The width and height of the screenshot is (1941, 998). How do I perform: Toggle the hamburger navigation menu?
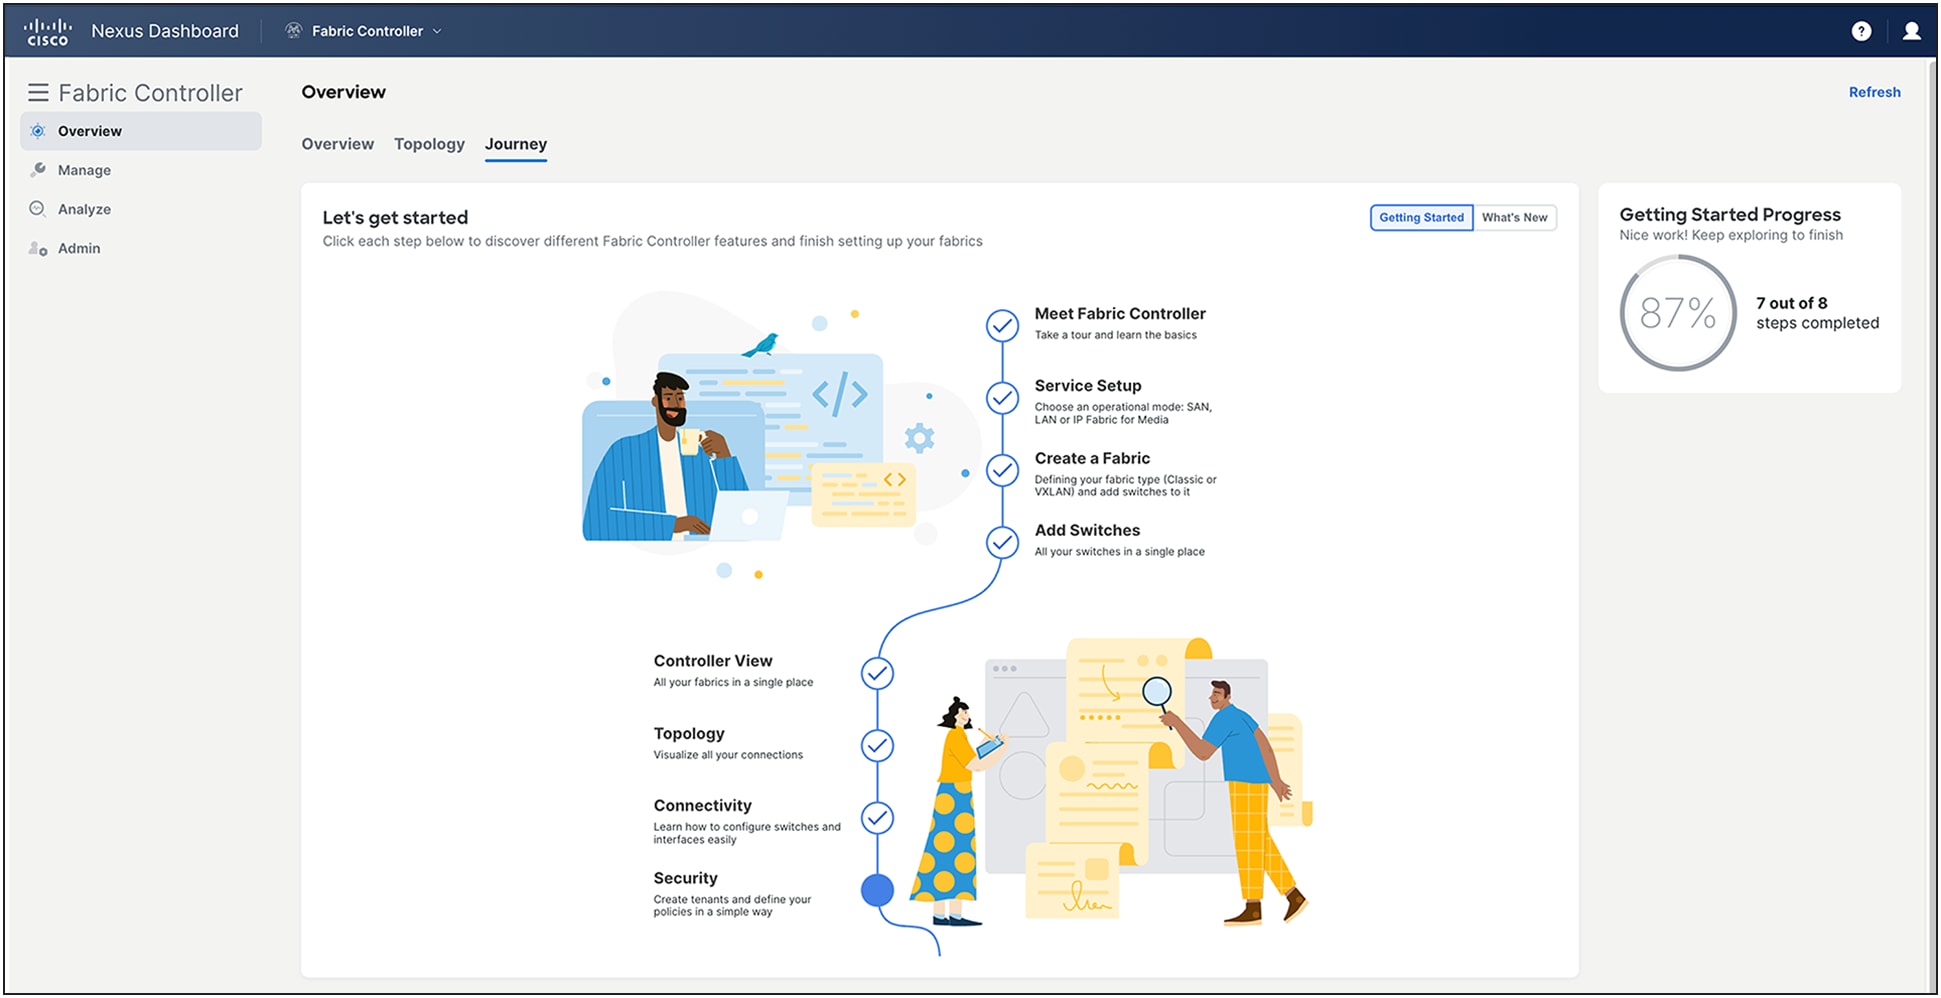tap(38, 93)
